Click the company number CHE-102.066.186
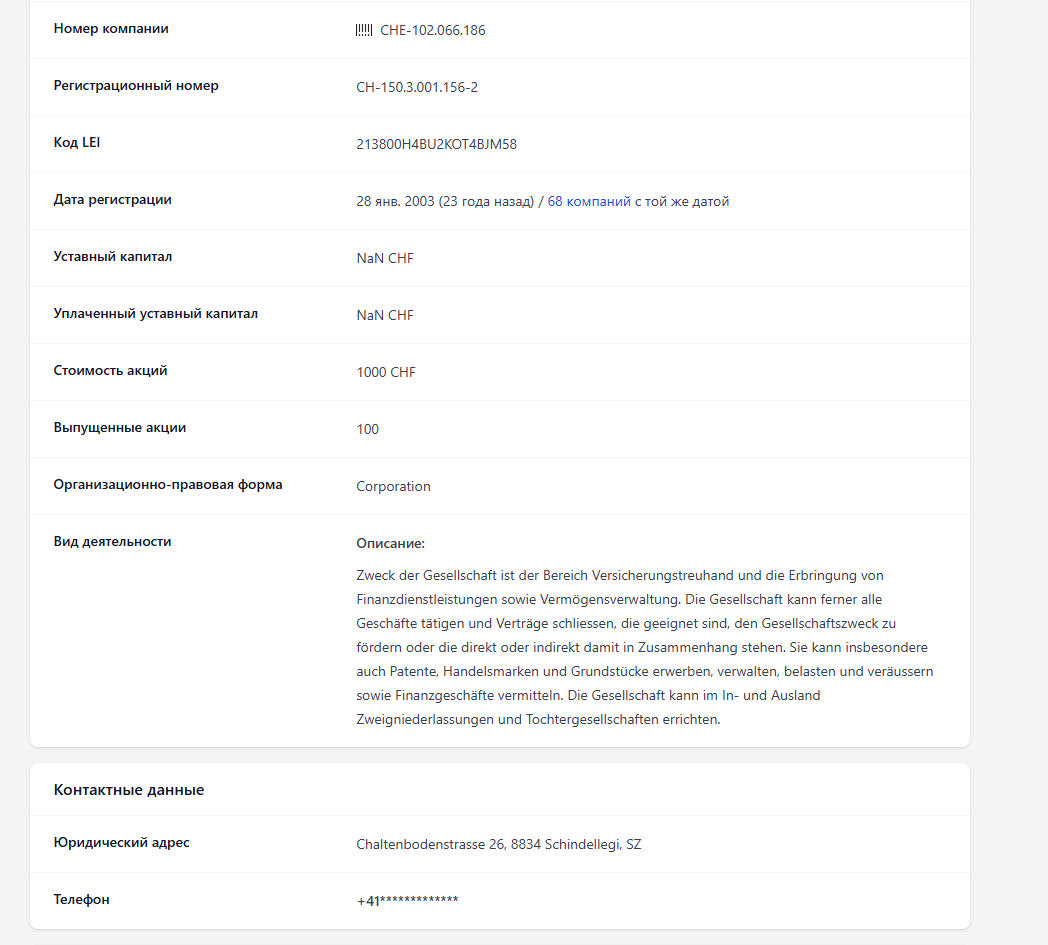Screen dimensions: 1048x945 click(x=433, y=30)
